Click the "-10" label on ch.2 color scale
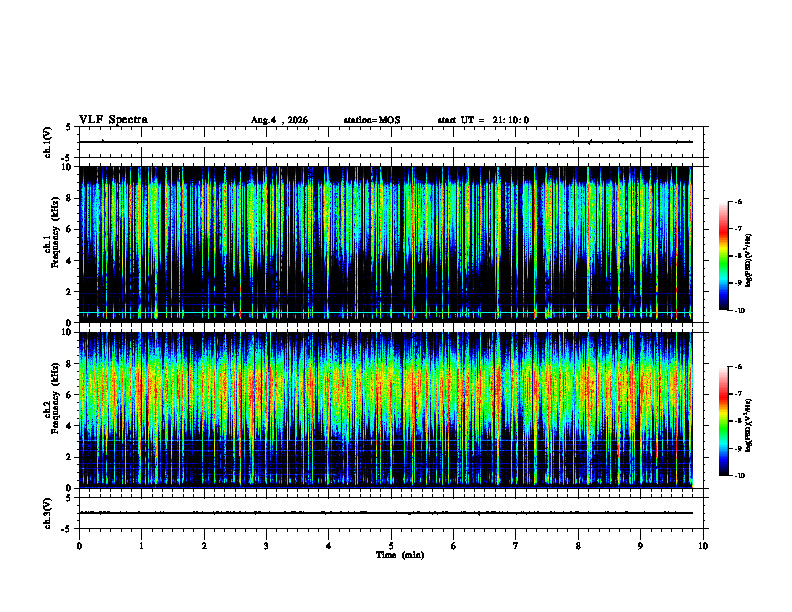Viewport: 792px width, 612px height. [x=739, y=476]
